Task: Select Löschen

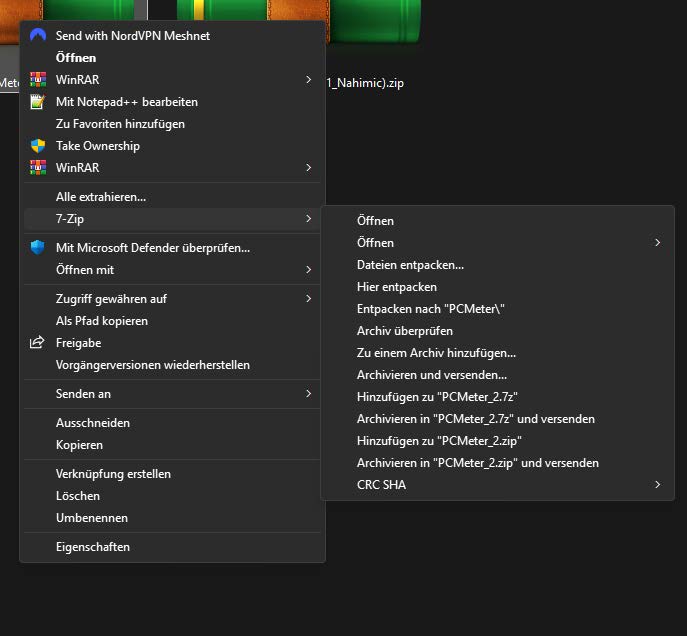Action: click(173, 495)
